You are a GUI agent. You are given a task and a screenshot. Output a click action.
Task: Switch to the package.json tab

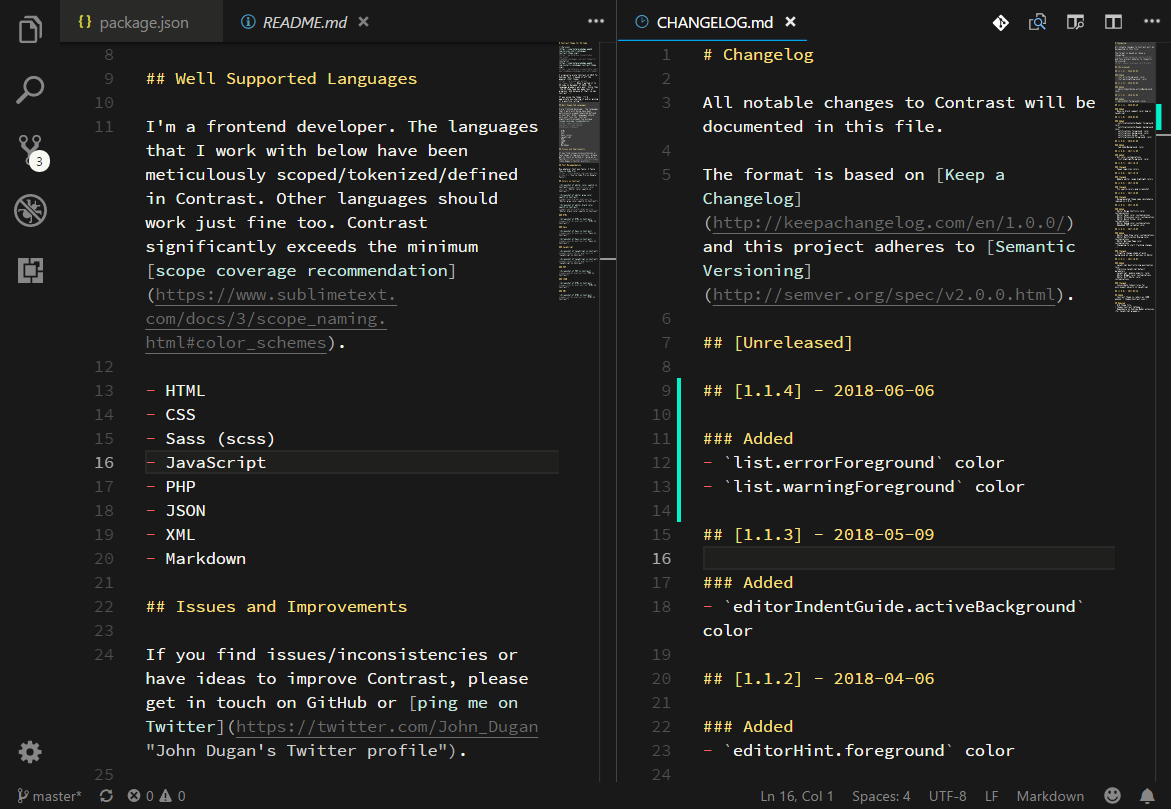[141, 22]
